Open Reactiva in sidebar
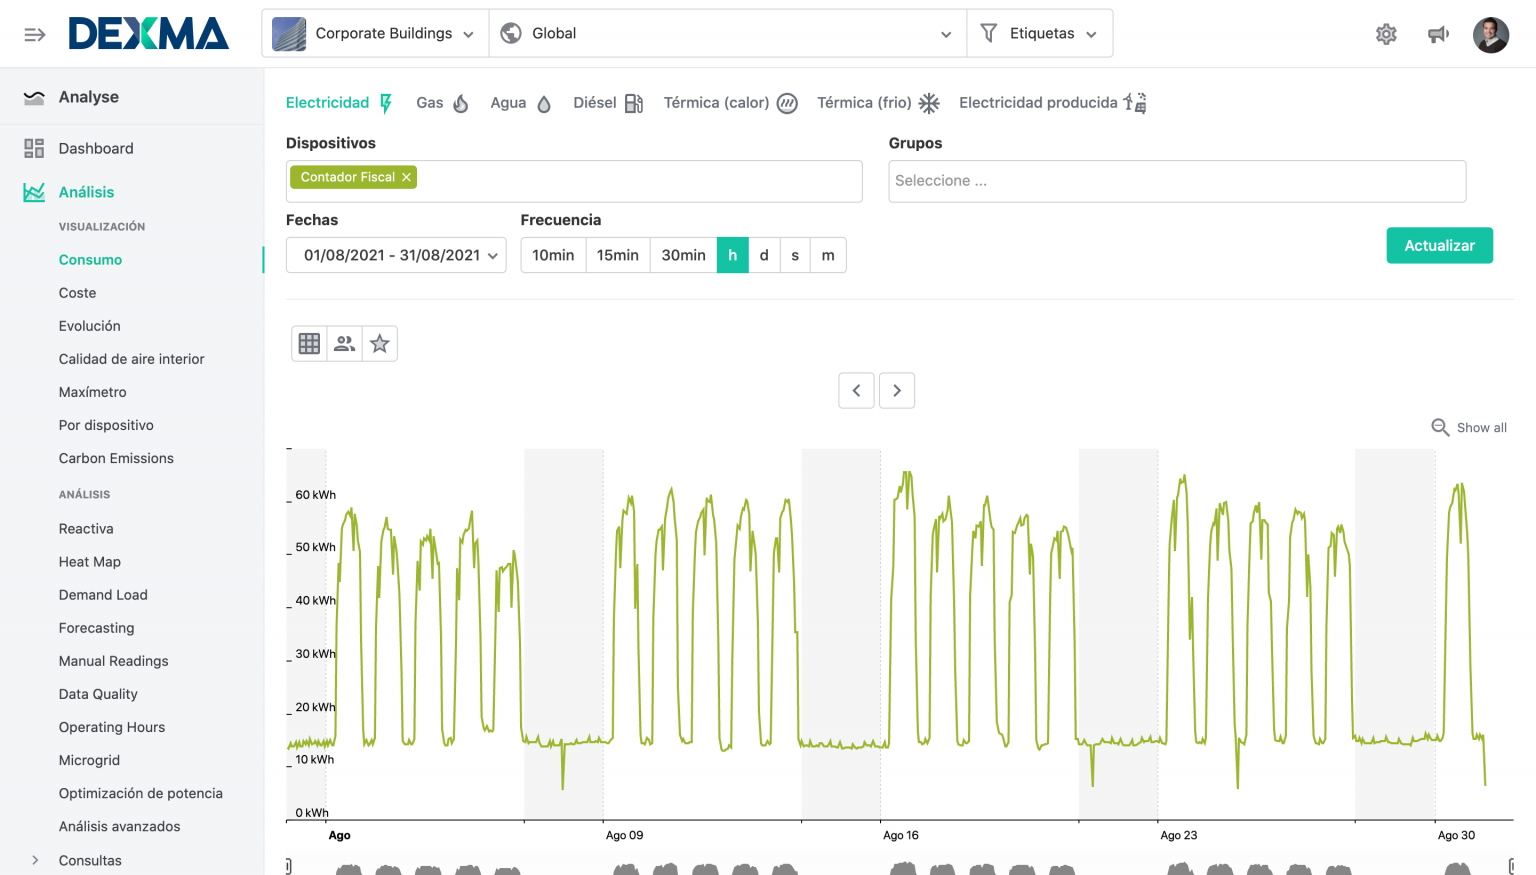1536x875 pixels. click(86, 528)
